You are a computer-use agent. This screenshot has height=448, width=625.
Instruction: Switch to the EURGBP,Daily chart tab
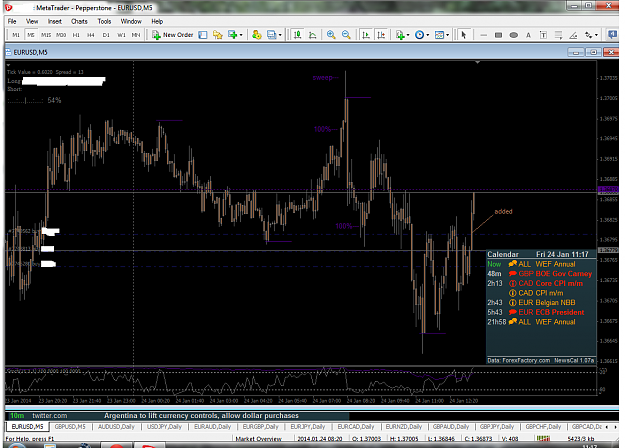tap(261, 427)
